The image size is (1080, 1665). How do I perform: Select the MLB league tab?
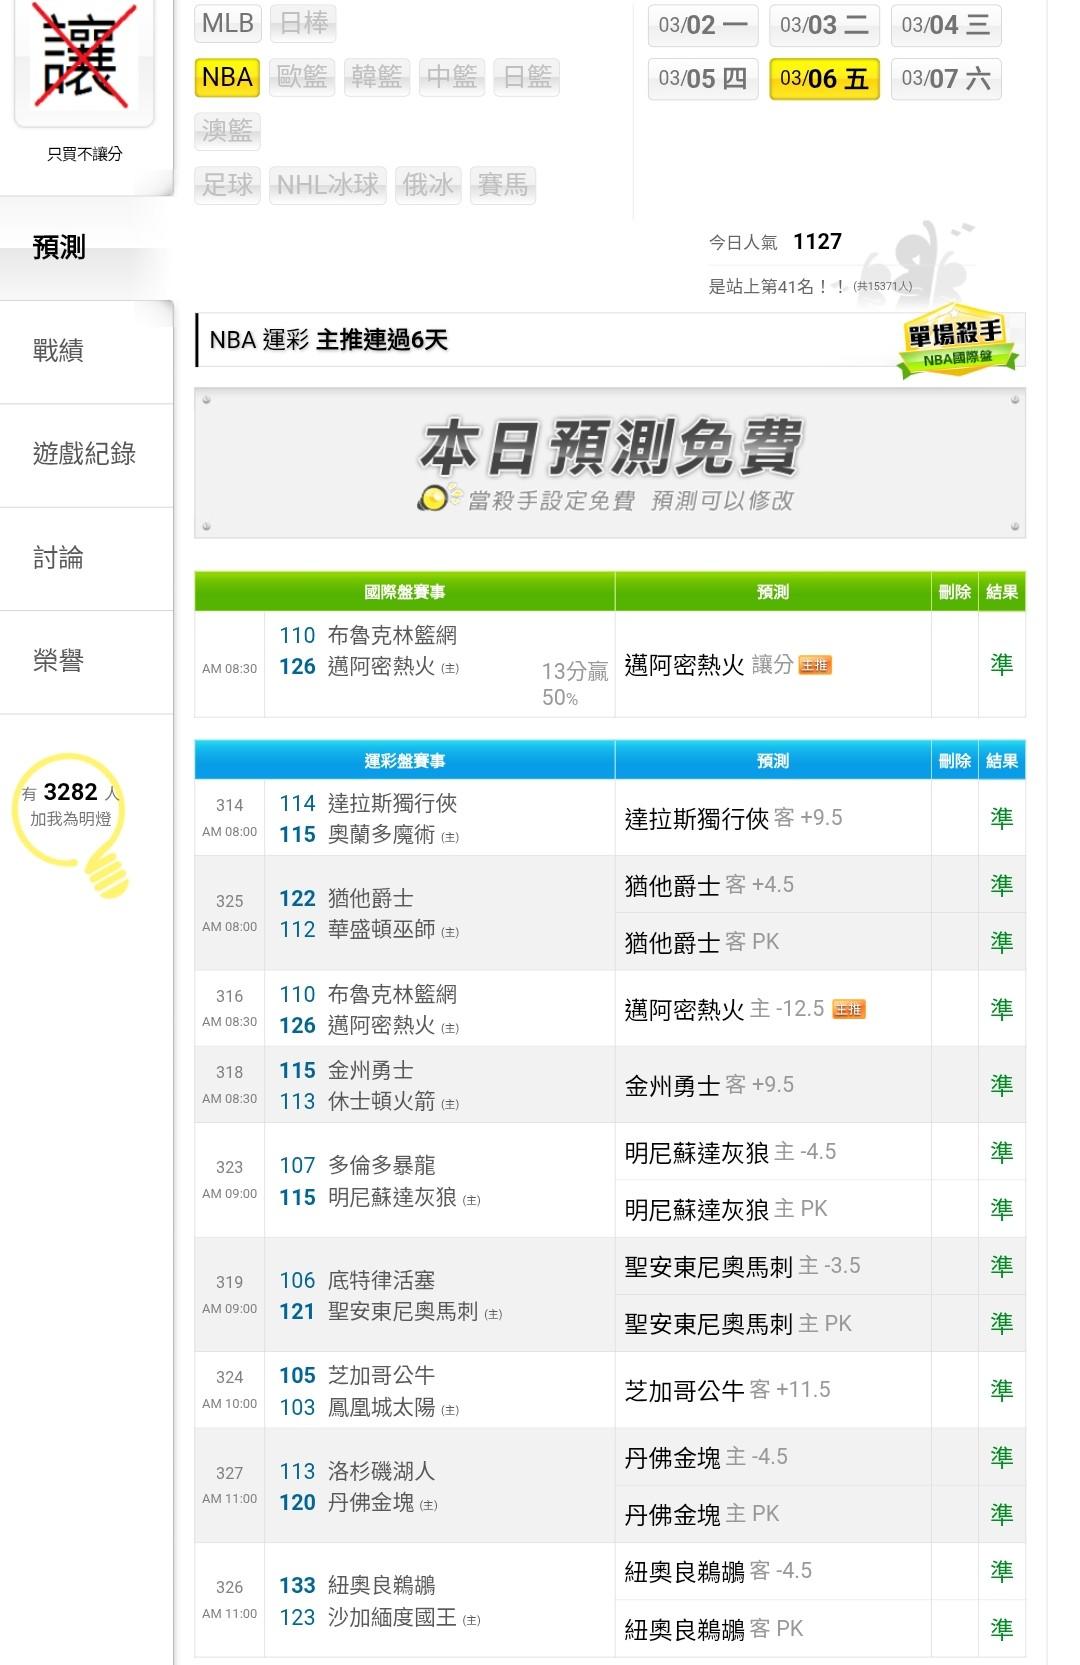pyautogui.click(x=227, y=23)
